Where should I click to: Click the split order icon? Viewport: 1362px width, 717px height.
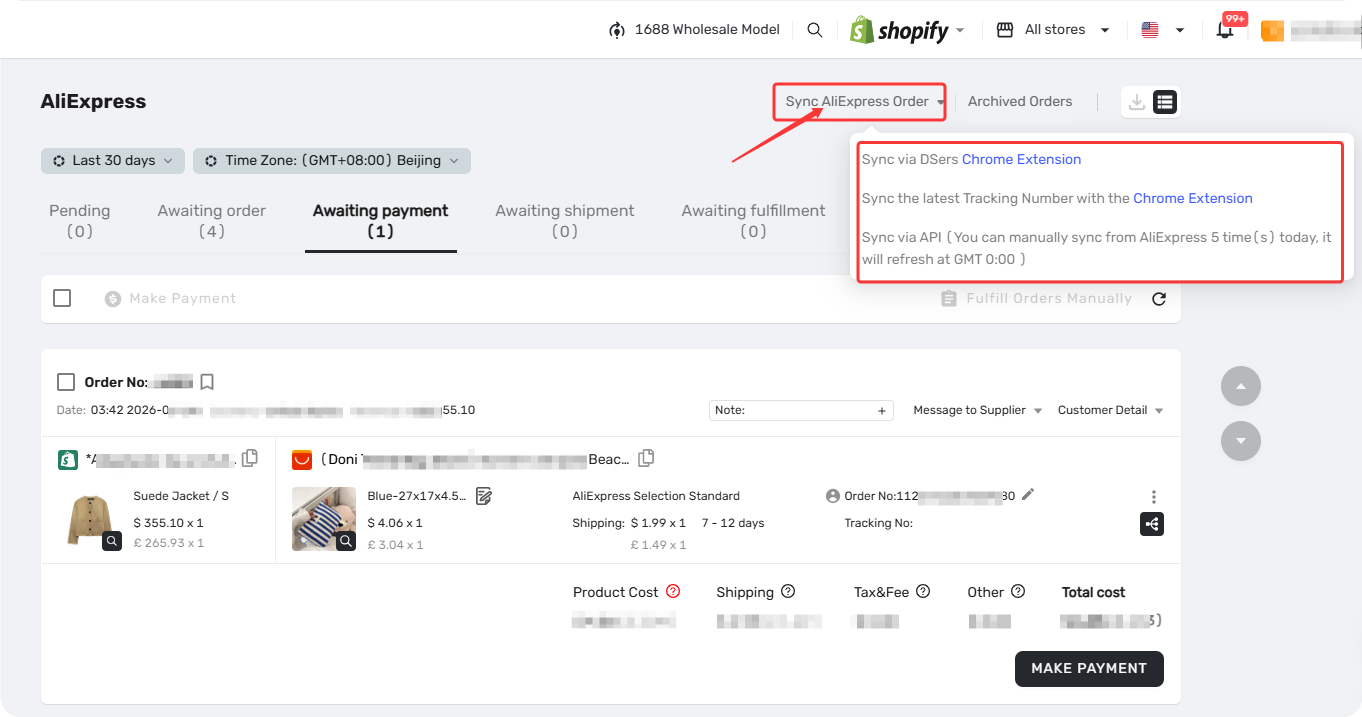click(1152, 524)
